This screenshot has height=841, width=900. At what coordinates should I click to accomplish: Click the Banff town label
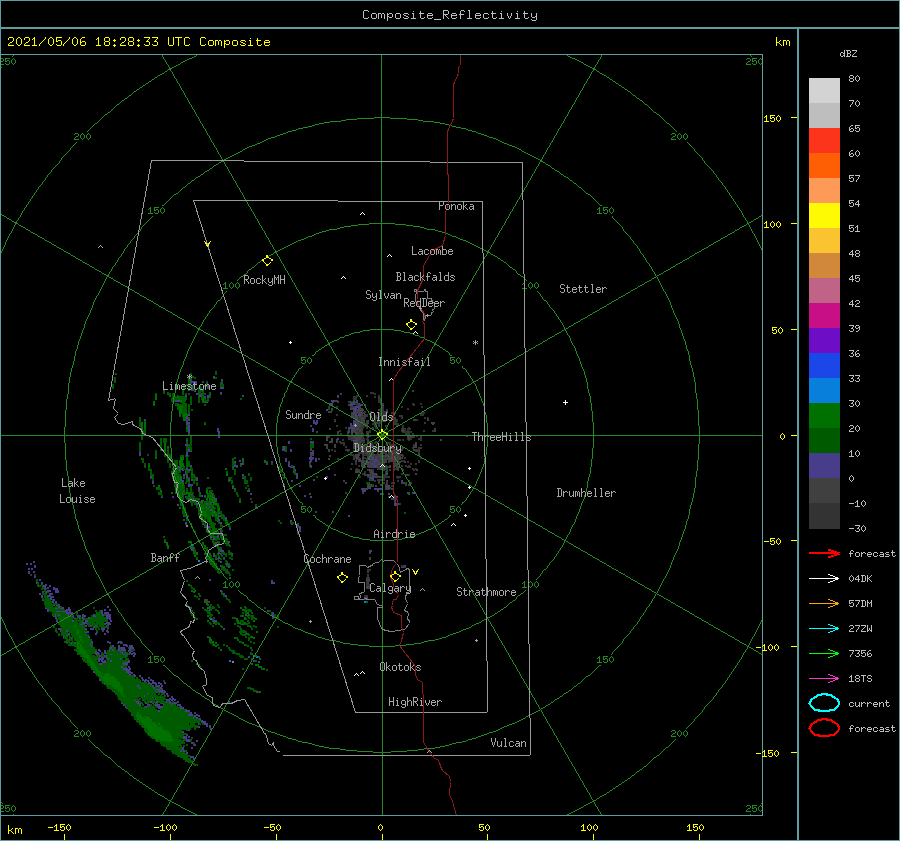point(165,557)
